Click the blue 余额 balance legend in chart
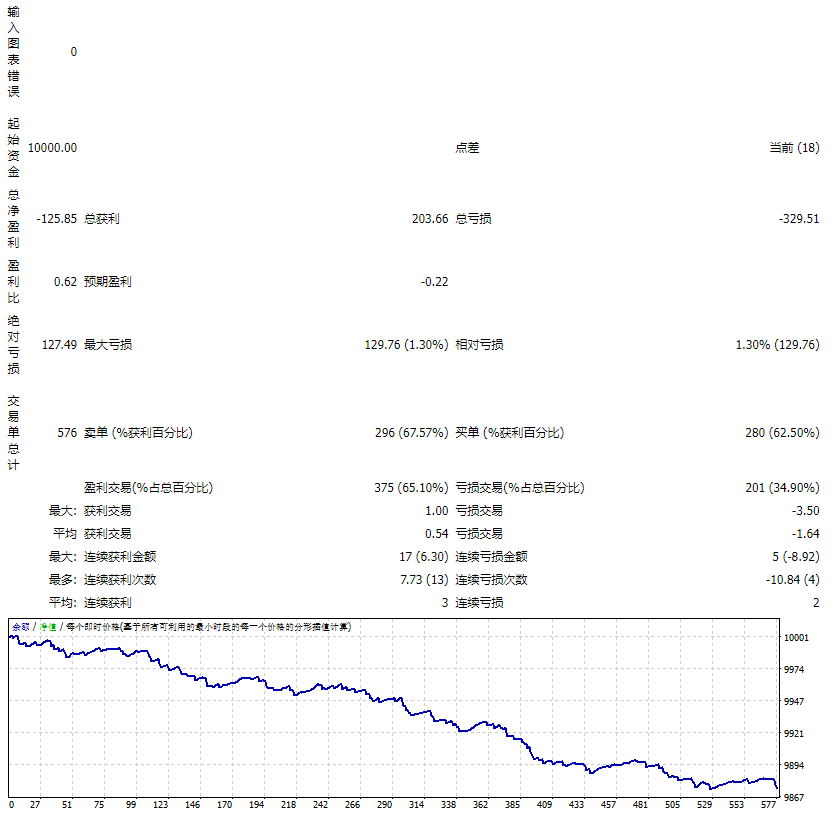The height and width of the screenshot is (814, 838). [x=21, y=627]
